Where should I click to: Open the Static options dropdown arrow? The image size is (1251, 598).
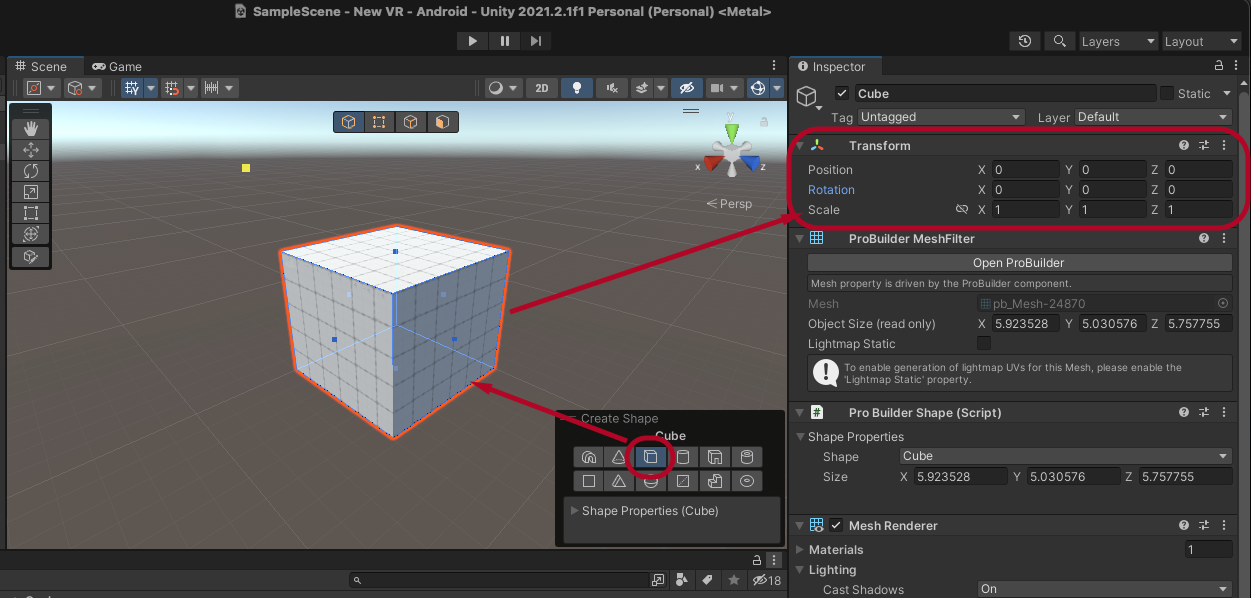click(1227, 93)
